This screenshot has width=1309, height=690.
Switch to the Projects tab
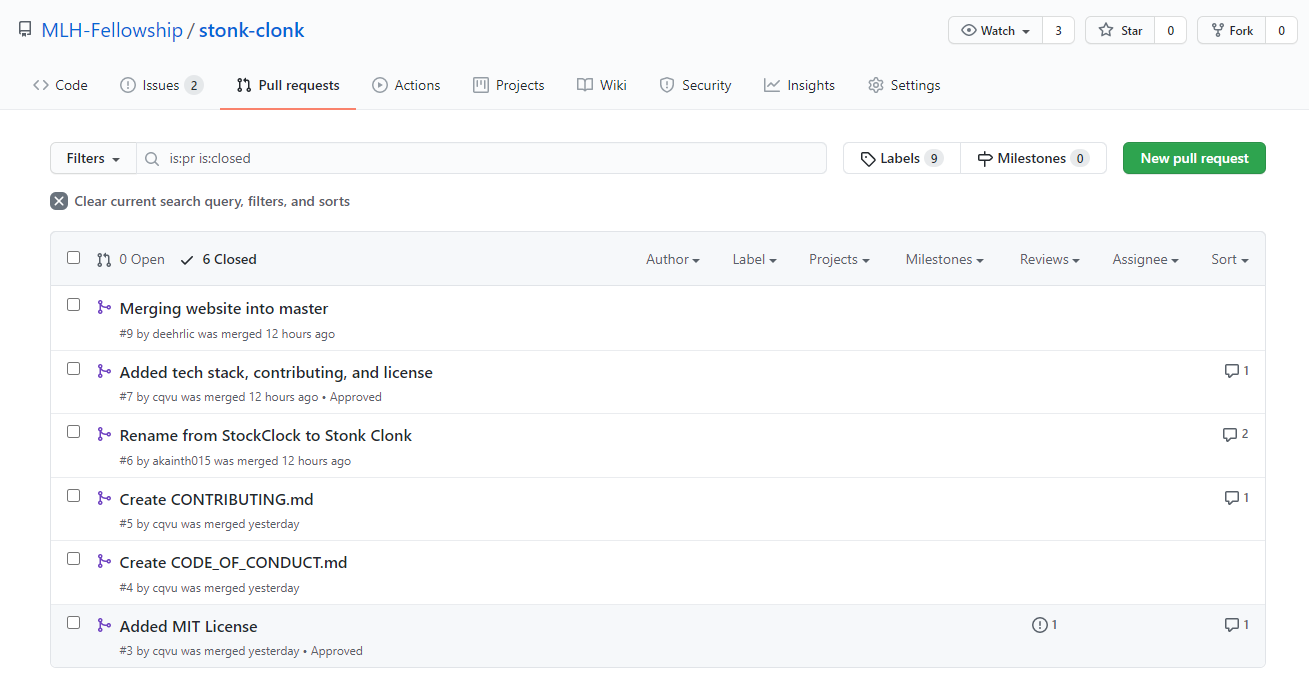[x=509, y=85]
